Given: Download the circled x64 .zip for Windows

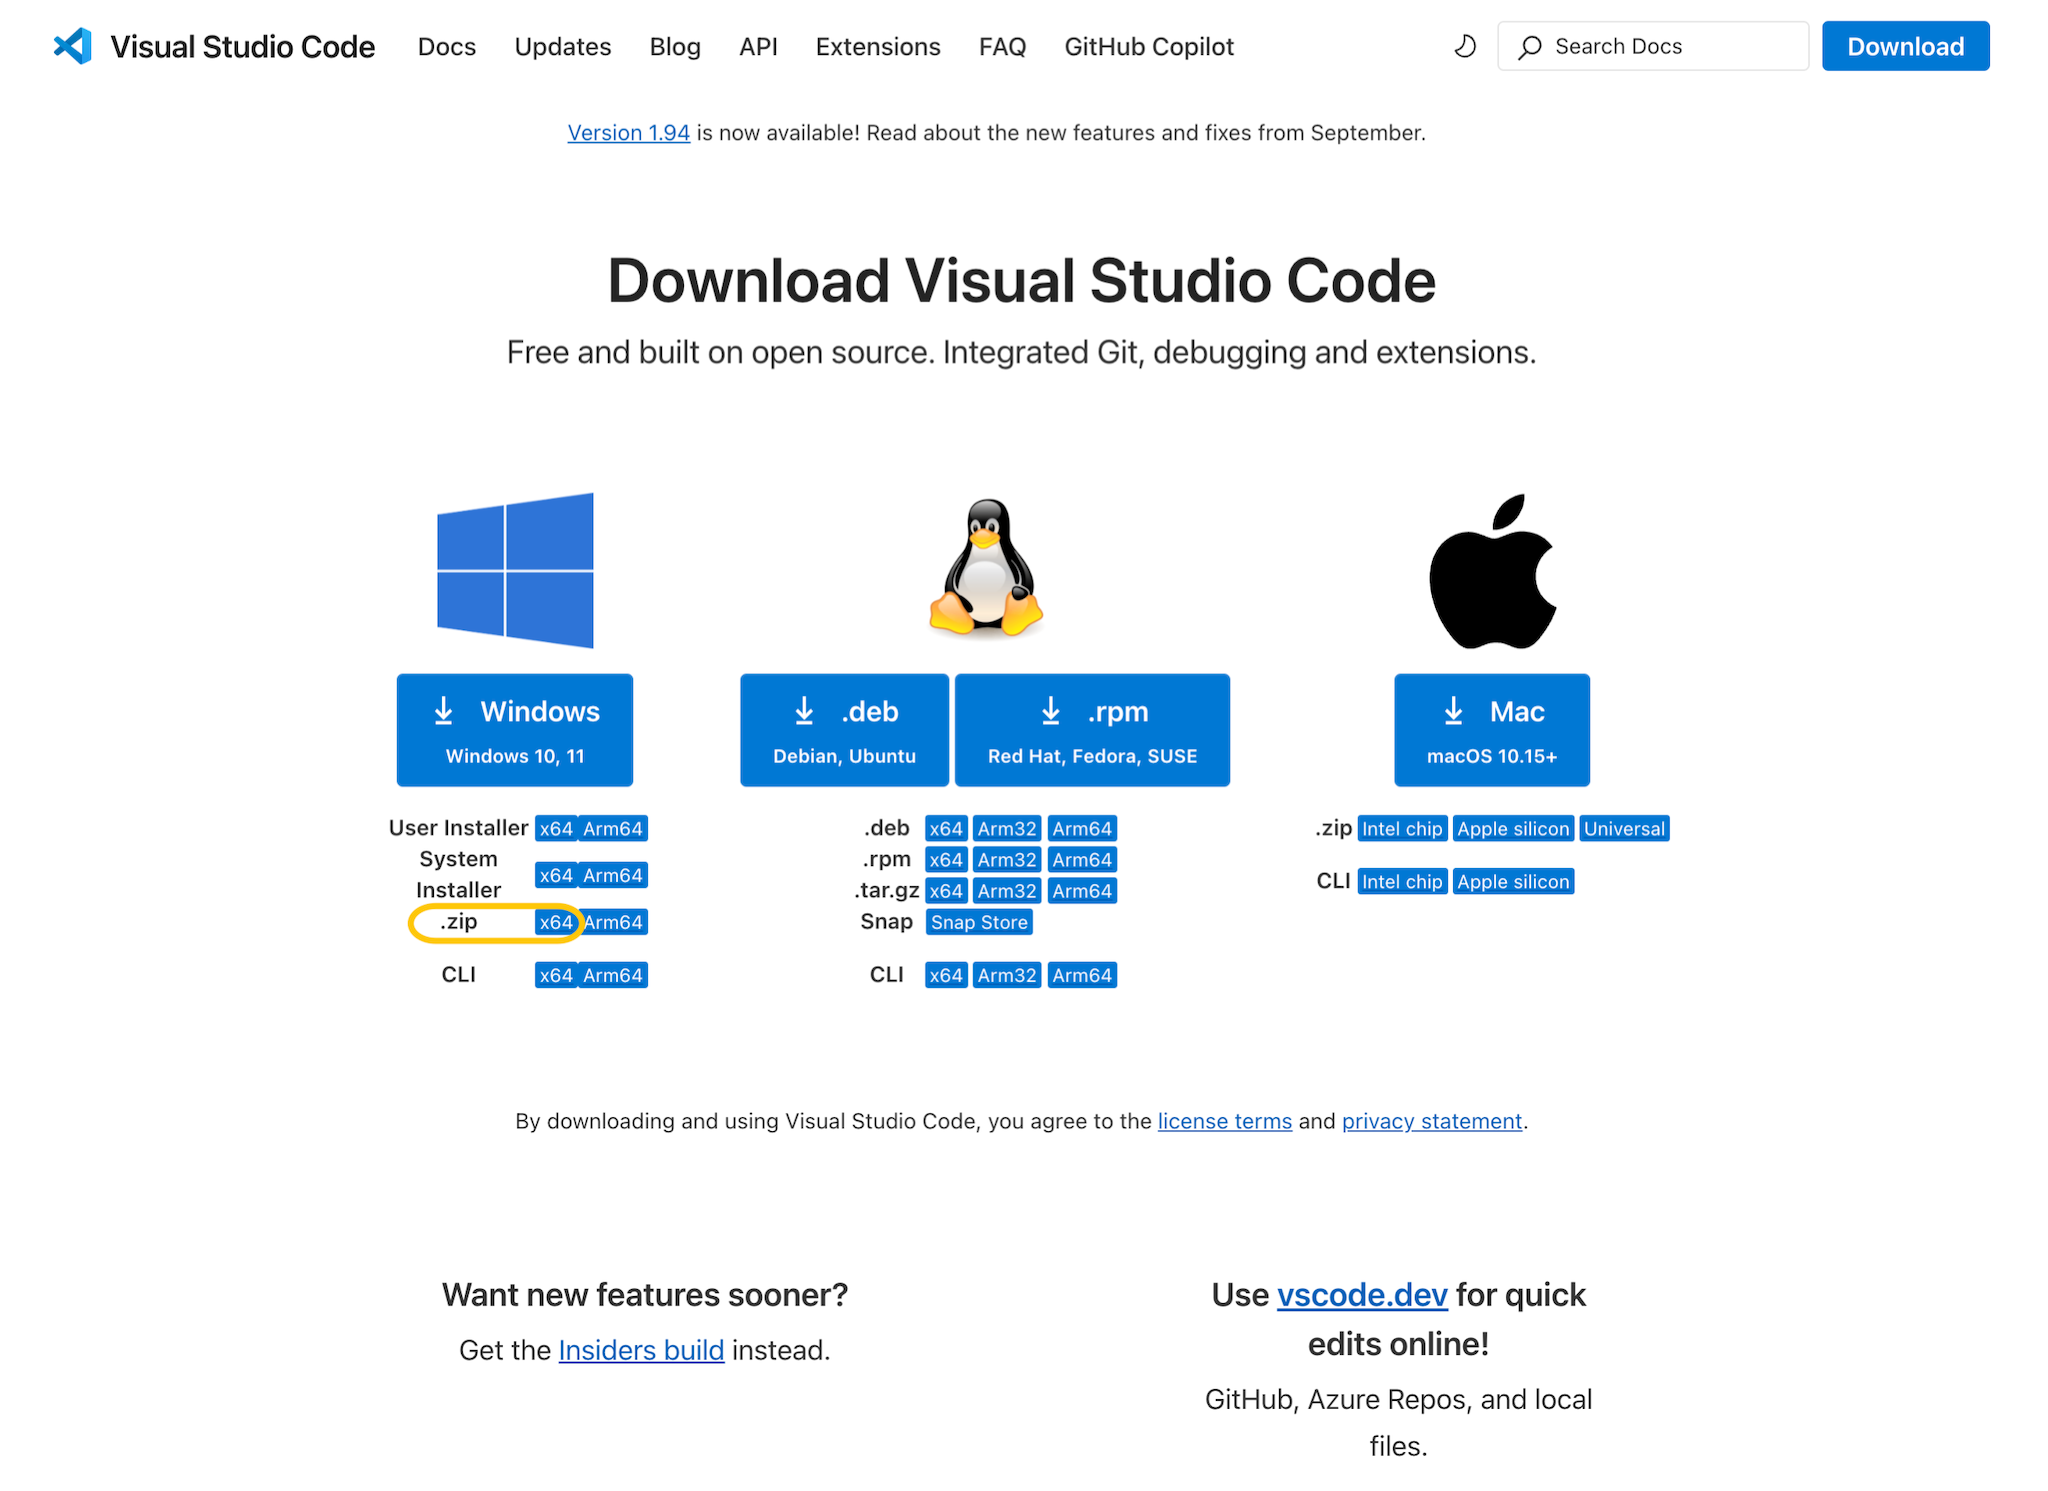Looking at the screenshot, I should click(x=555, y=922).
